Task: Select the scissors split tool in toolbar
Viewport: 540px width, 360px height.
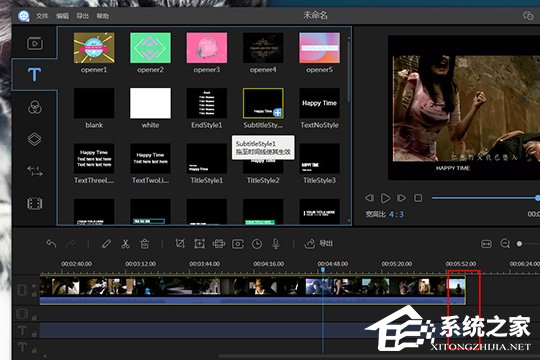Action: coord(125,244)
